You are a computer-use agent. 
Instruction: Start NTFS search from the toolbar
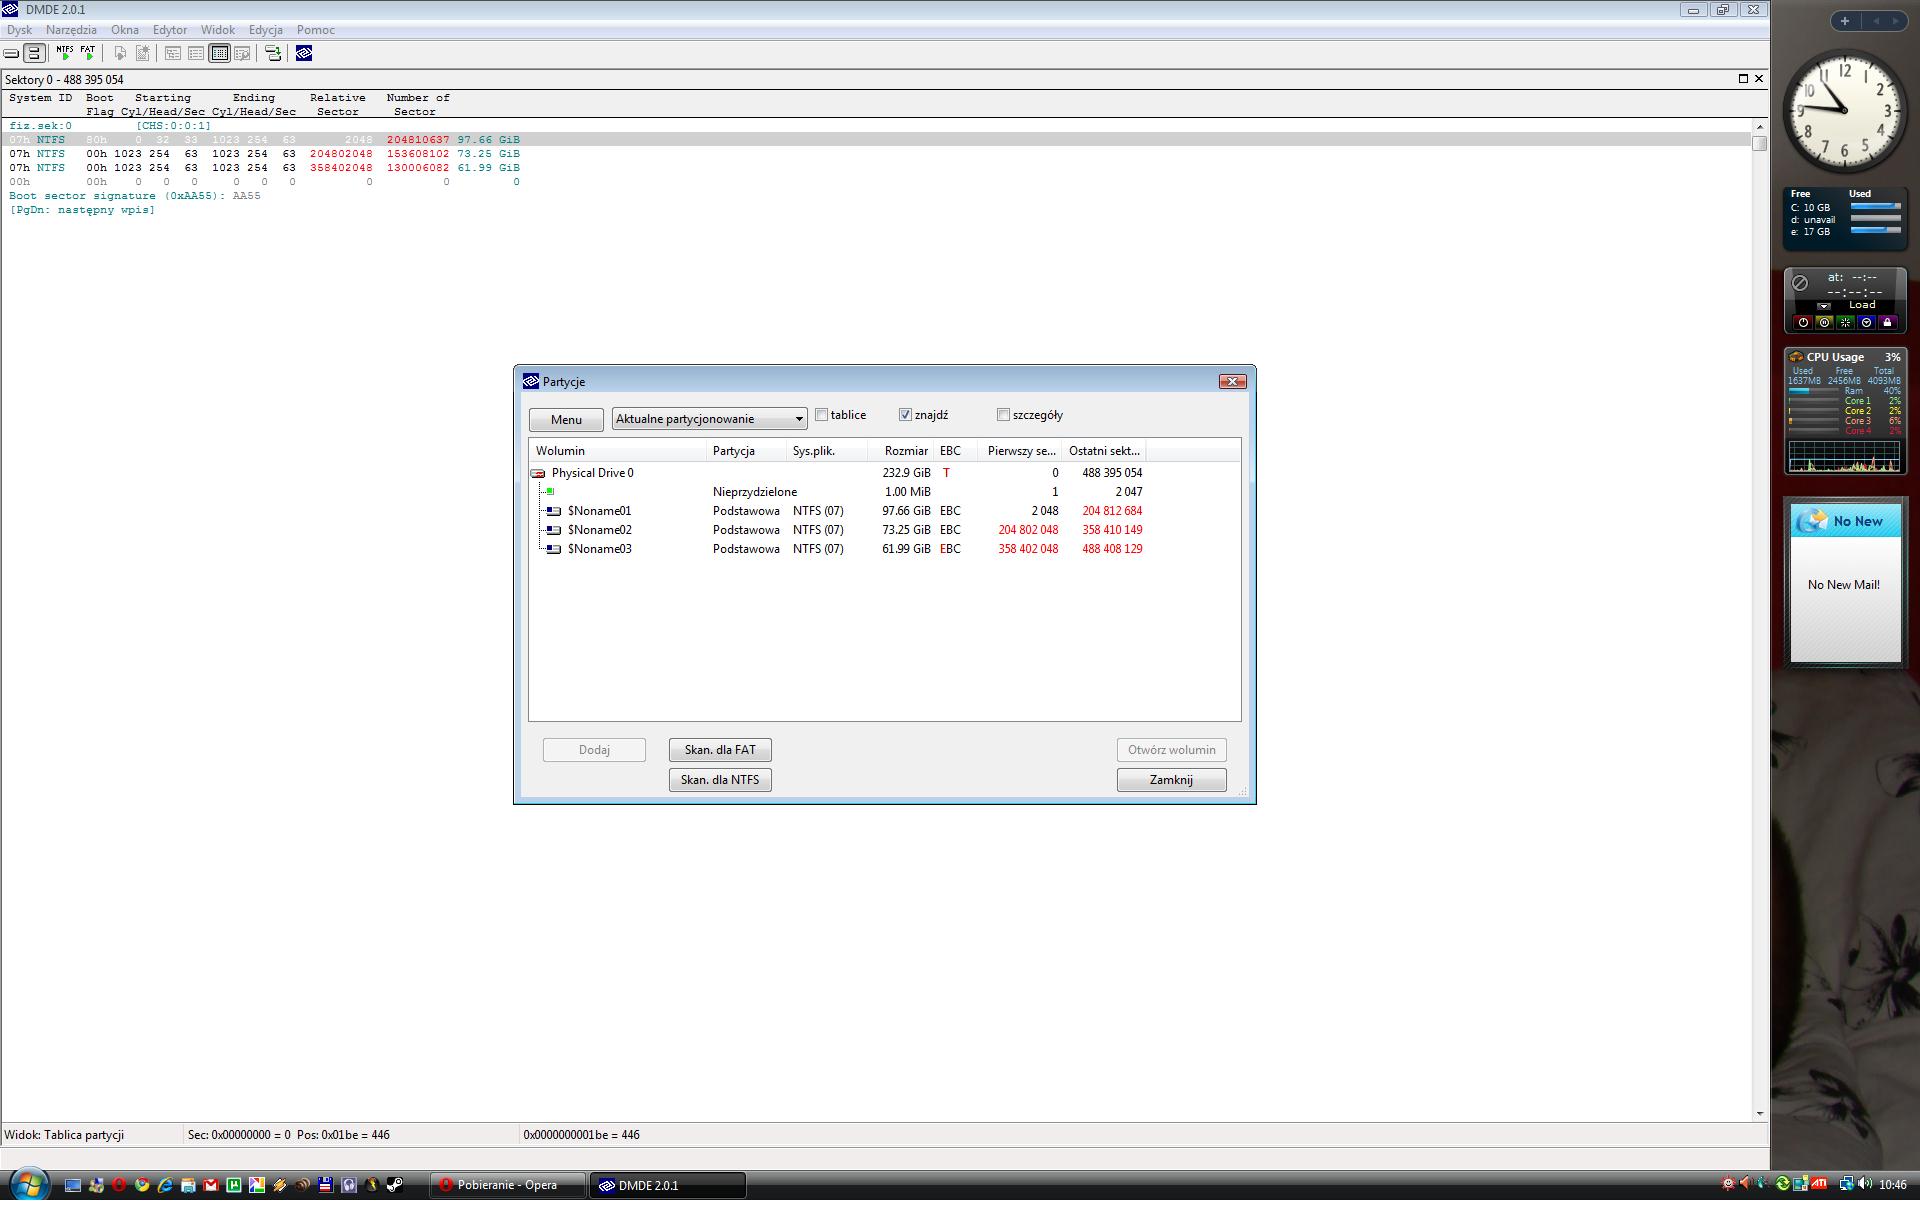pos(65,53)
